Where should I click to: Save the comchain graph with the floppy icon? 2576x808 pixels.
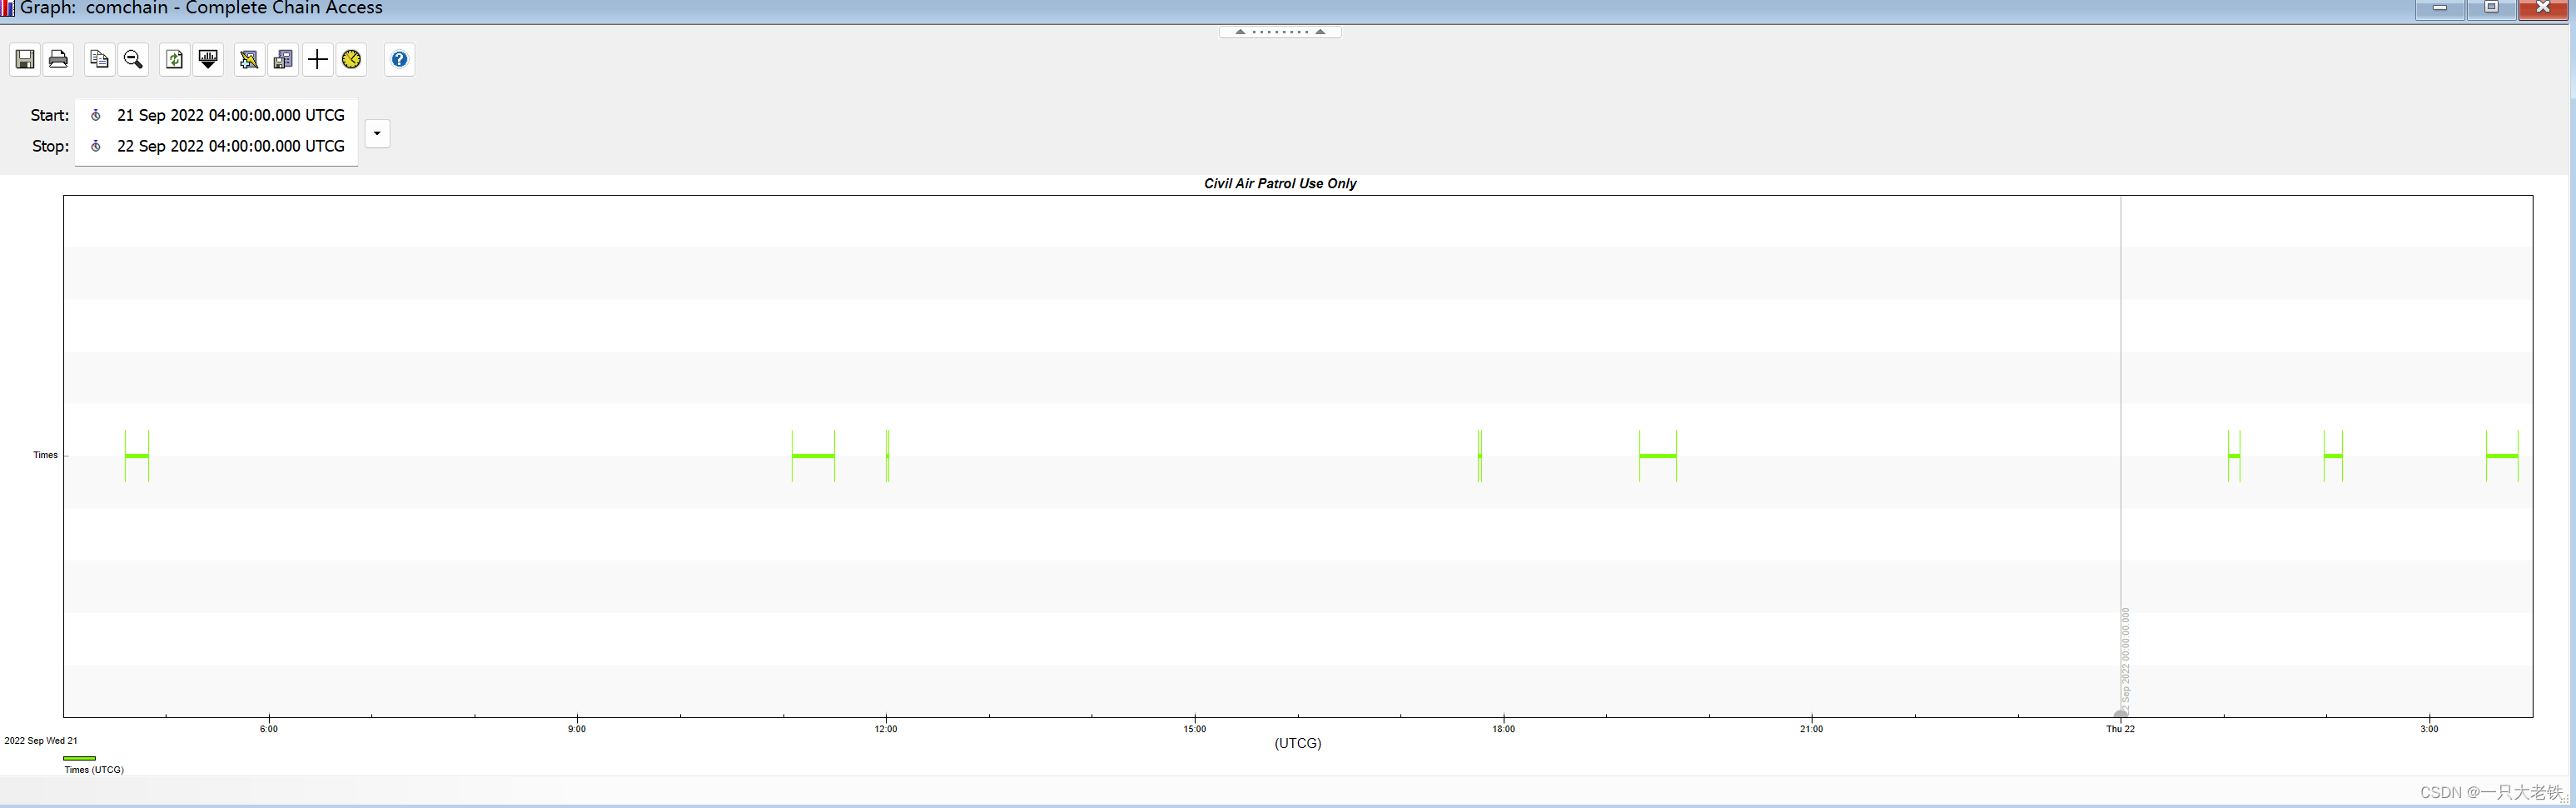(x=25, y=60)
